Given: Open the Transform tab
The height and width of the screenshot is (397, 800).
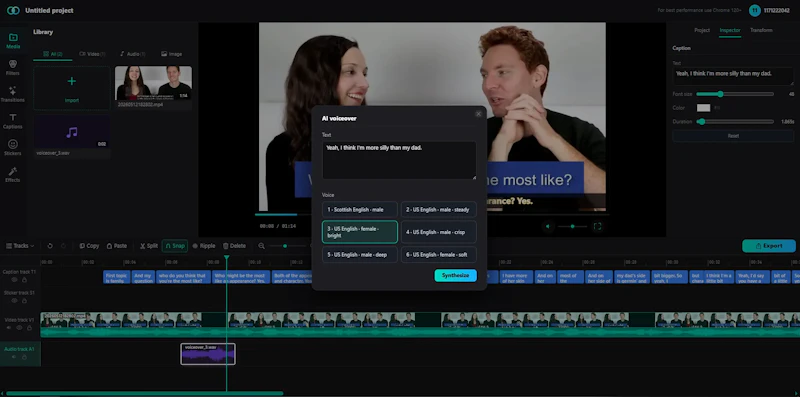Looking at the screenshot, I should click(761, 30).
